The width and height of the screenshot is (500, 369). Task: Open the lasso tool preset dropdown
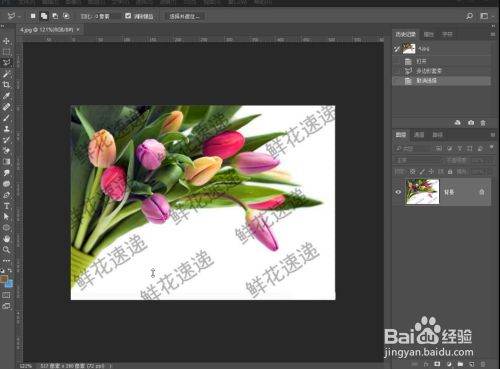click(14, 16)
